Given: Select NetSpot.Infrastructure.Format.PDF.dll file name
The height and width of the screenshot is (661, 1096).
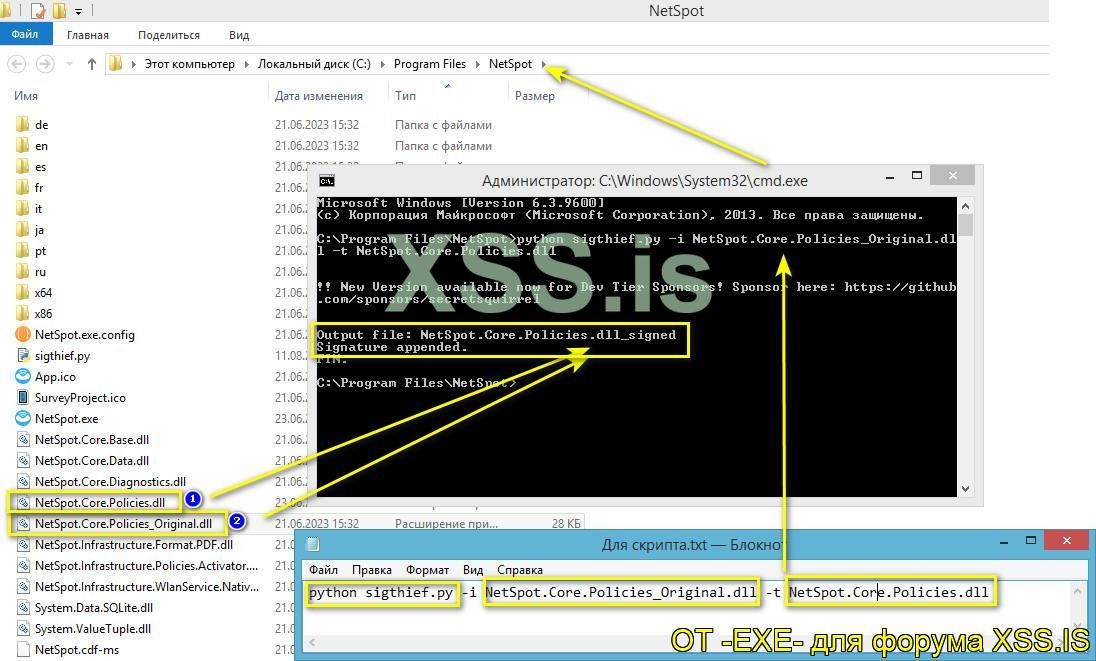Looking at the screenshot, I should (x=134, y=544).
